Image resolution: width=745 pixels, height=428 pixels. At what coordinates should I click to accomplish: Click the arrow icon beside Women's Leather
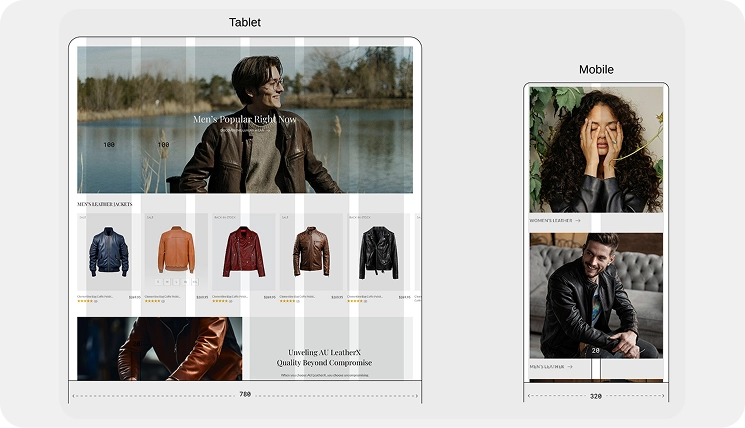[x=578, y=220]
